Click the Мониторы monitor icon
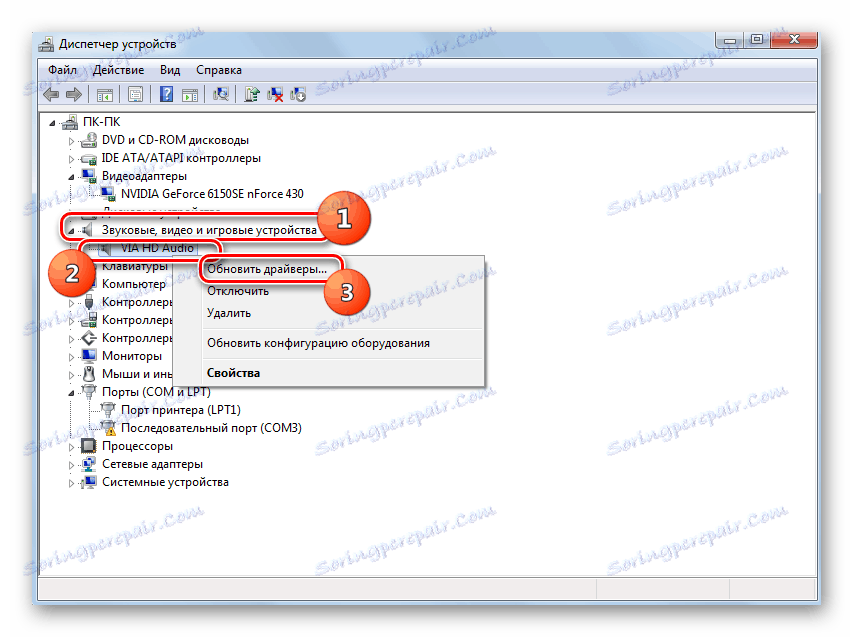853x637 pixels. 89,356
